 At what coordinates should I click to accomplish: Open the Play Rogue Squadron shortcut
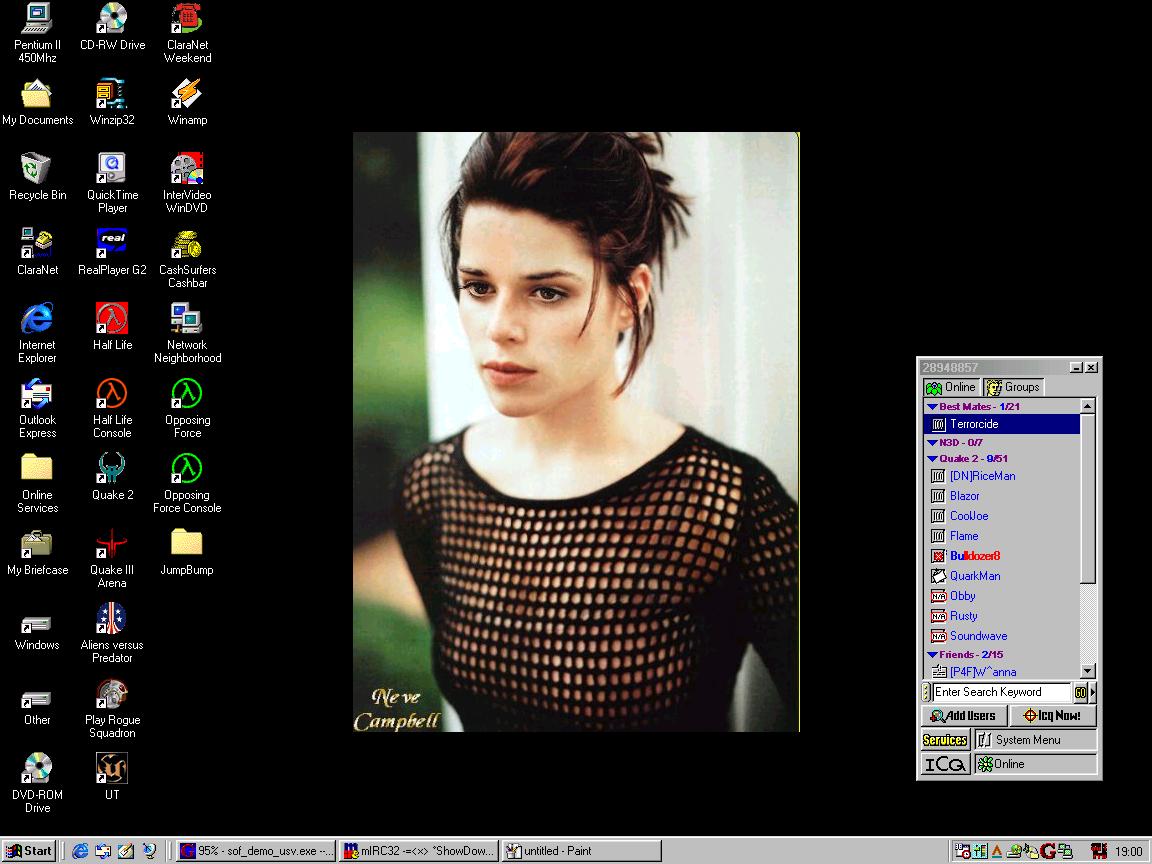click(112, 694)
